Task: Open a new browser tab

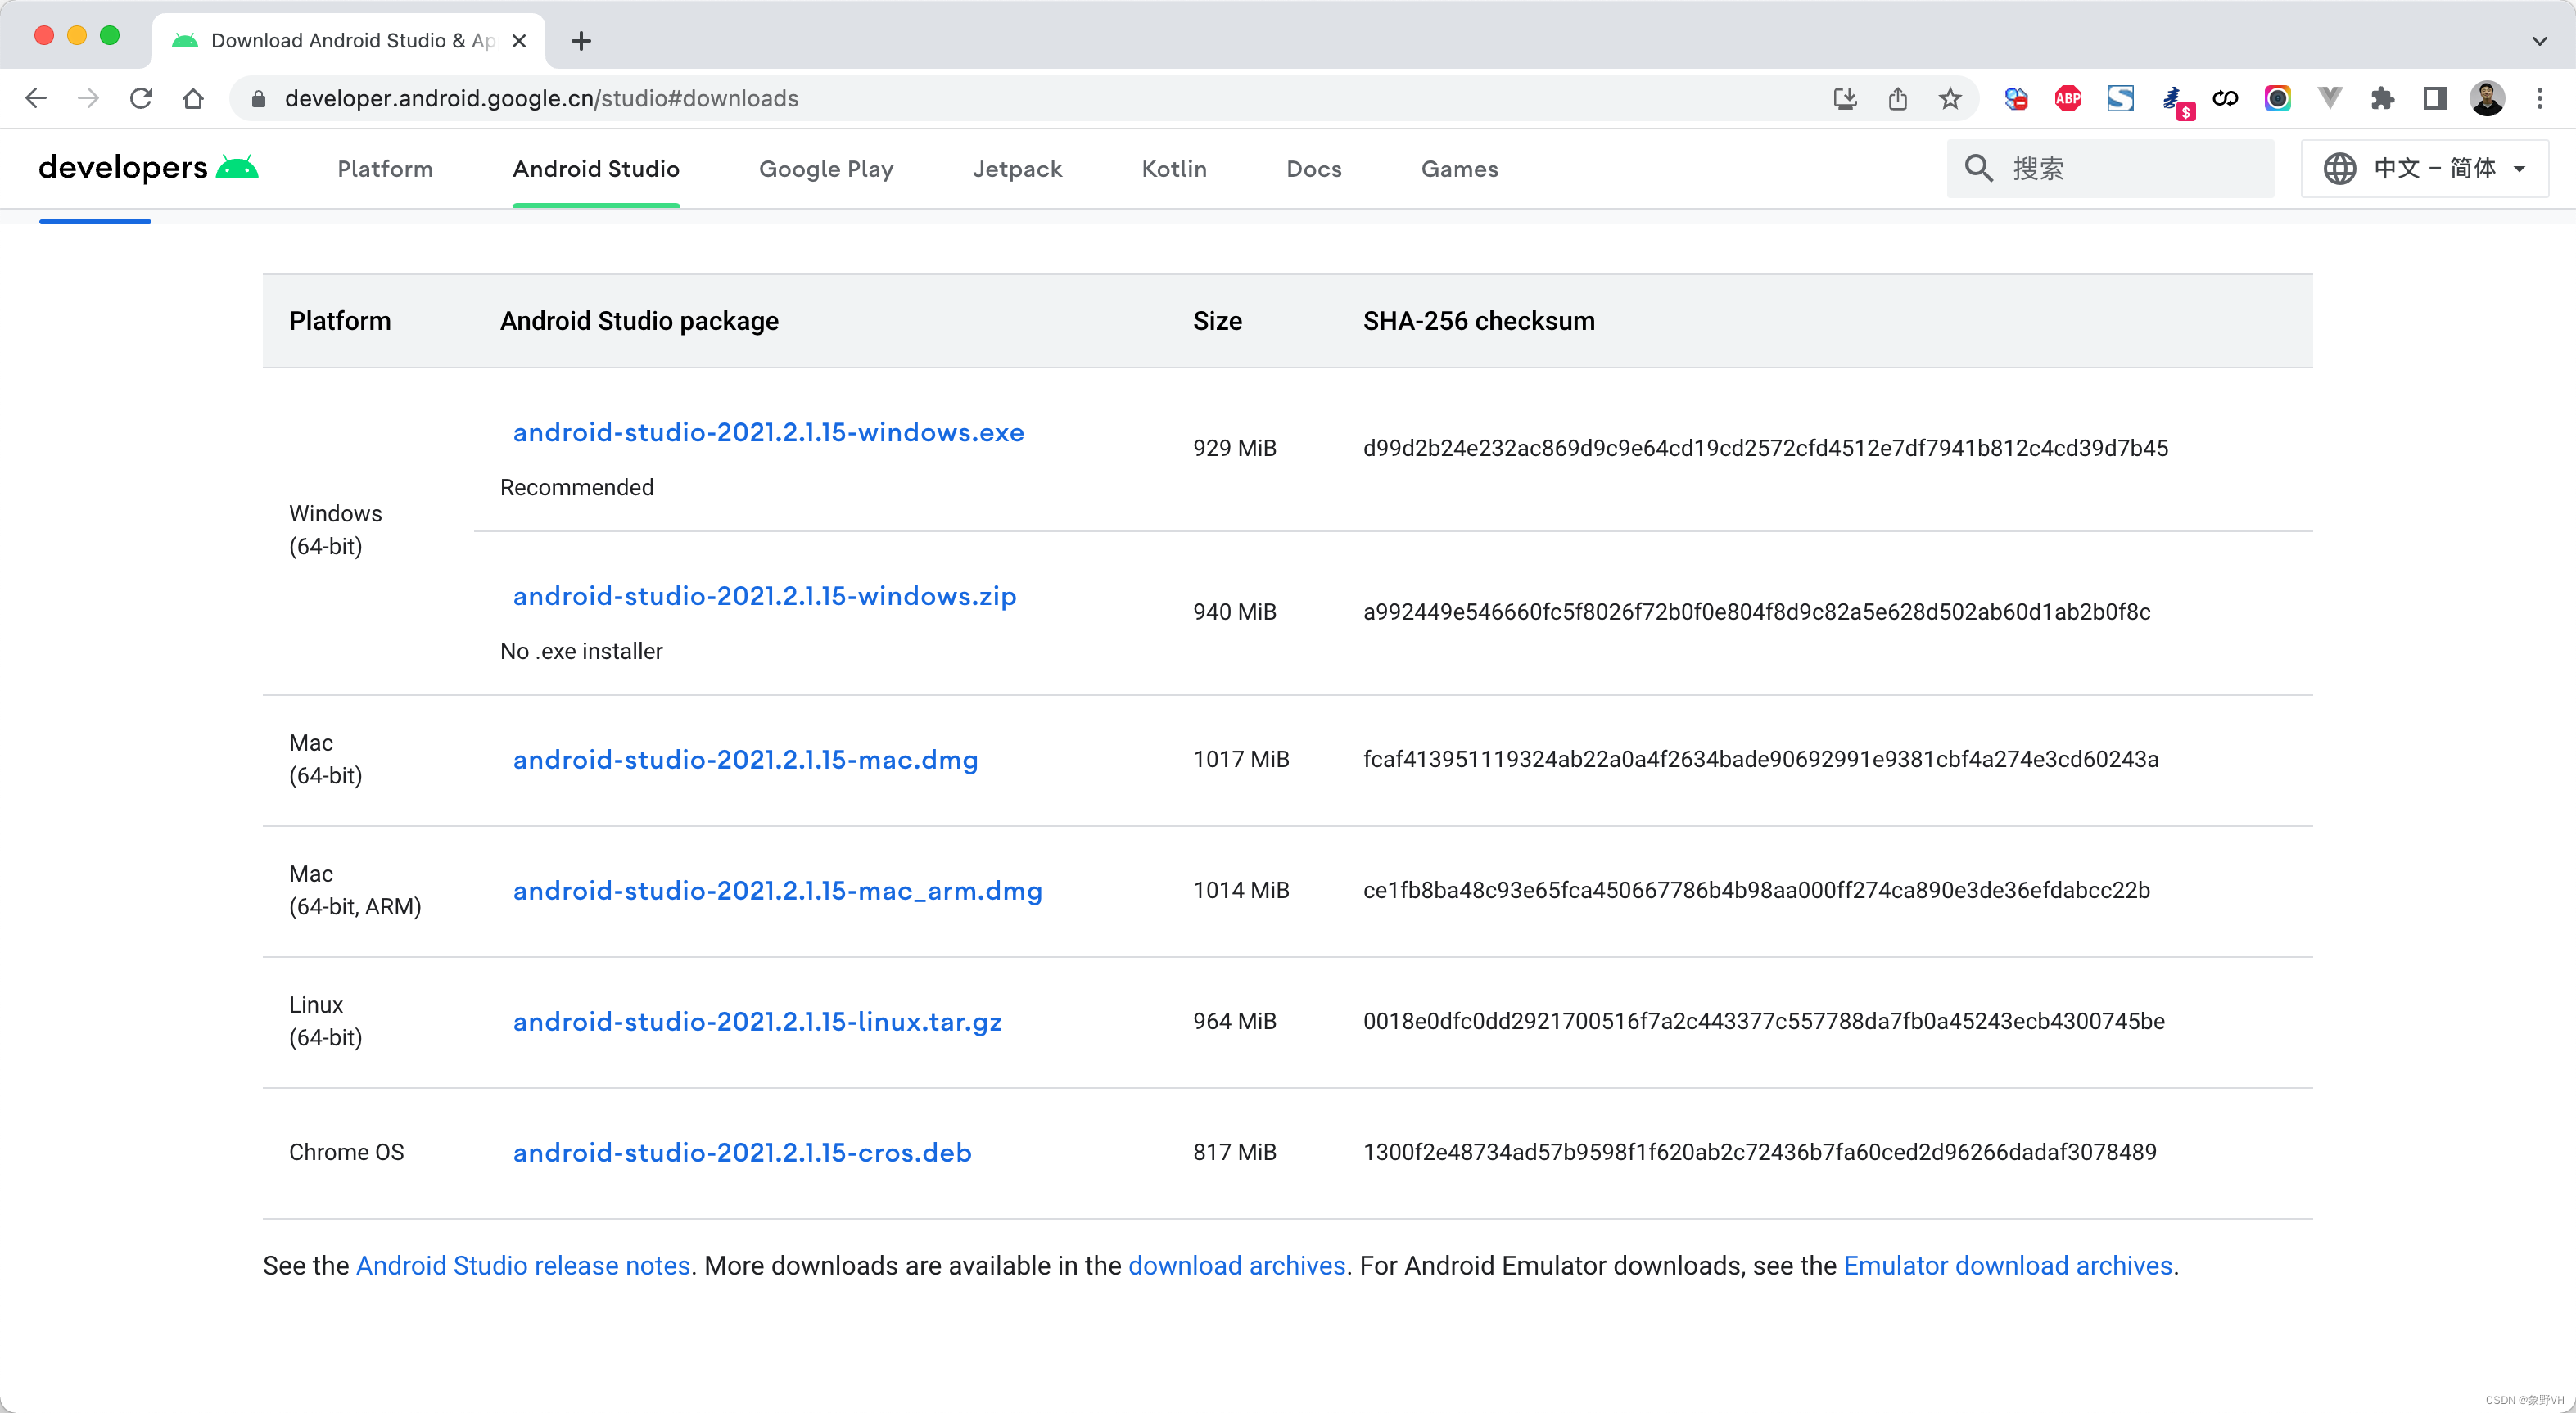Action: pos(581,41)
